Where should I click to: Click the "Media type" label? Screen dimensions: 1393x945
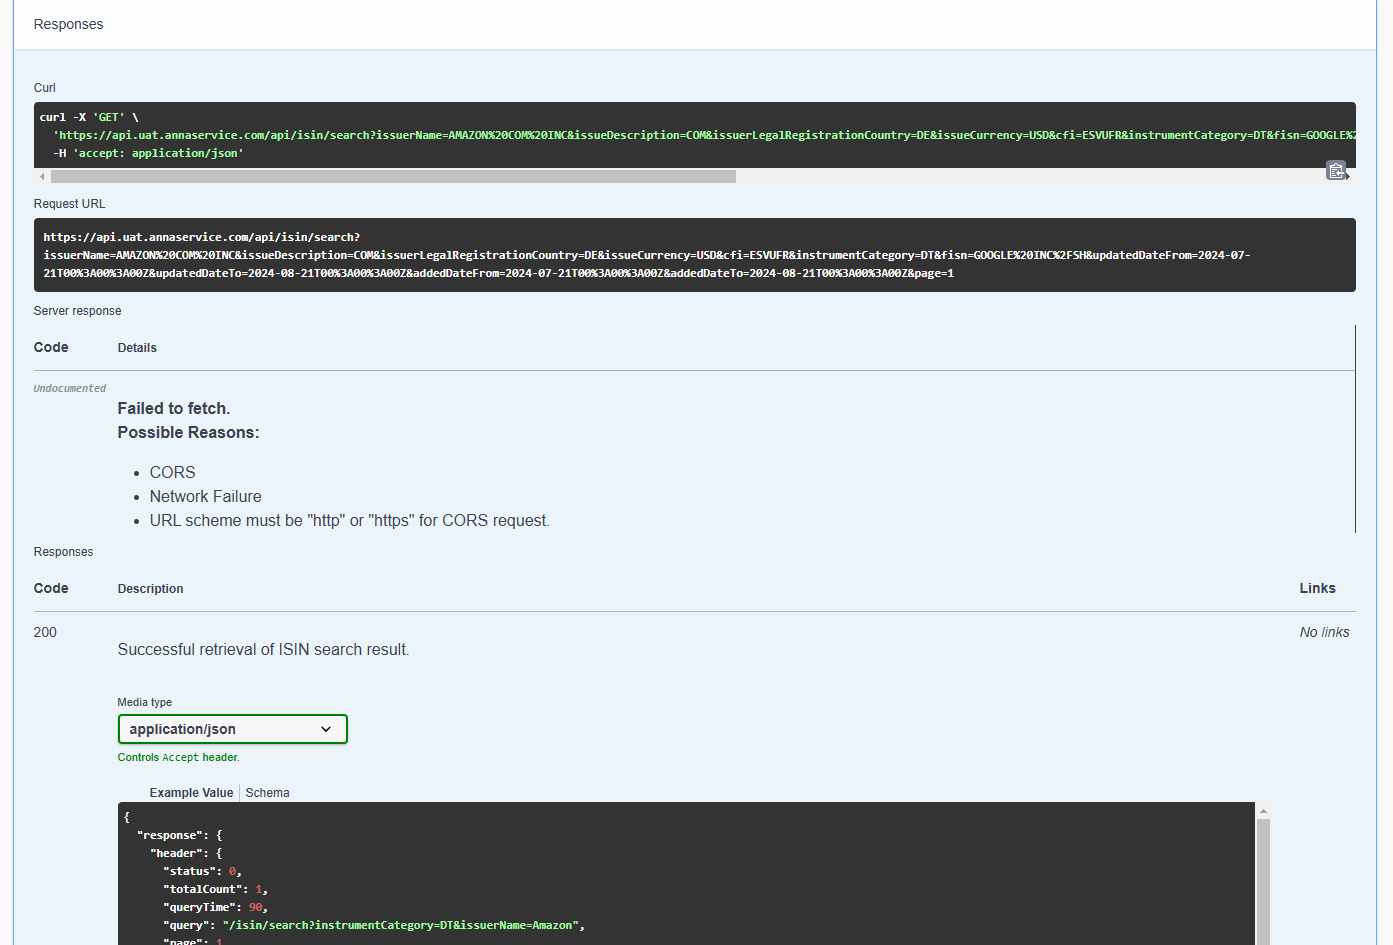(x=144, y=702)
